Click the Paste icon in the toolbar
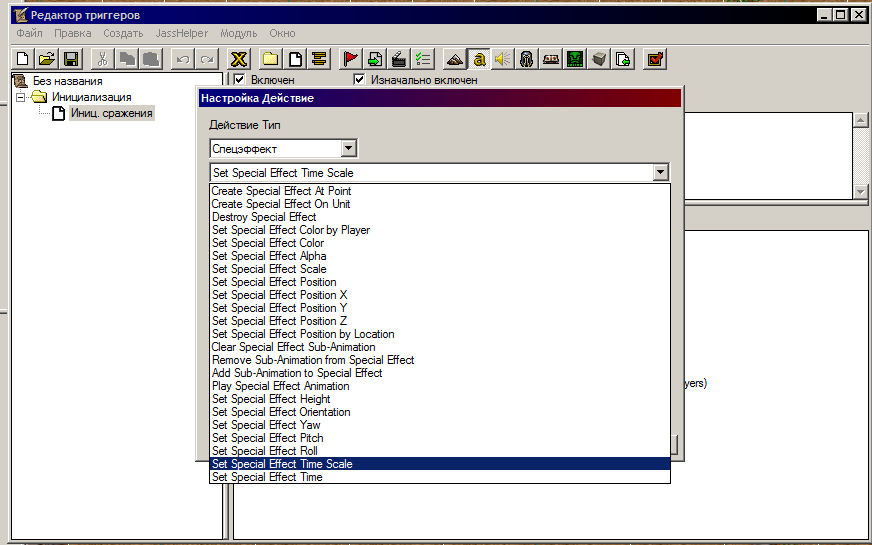The width and height of the screenshot is (872, 545). coord(151,58)
